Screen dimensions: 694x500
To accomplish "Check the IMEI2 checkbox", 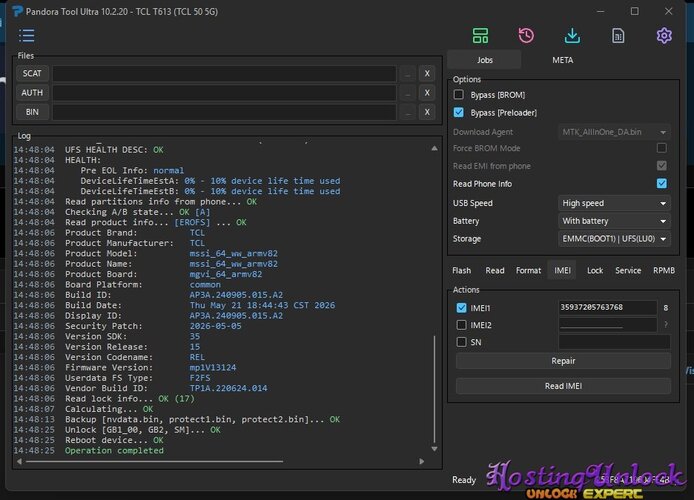I will point(461,325).
